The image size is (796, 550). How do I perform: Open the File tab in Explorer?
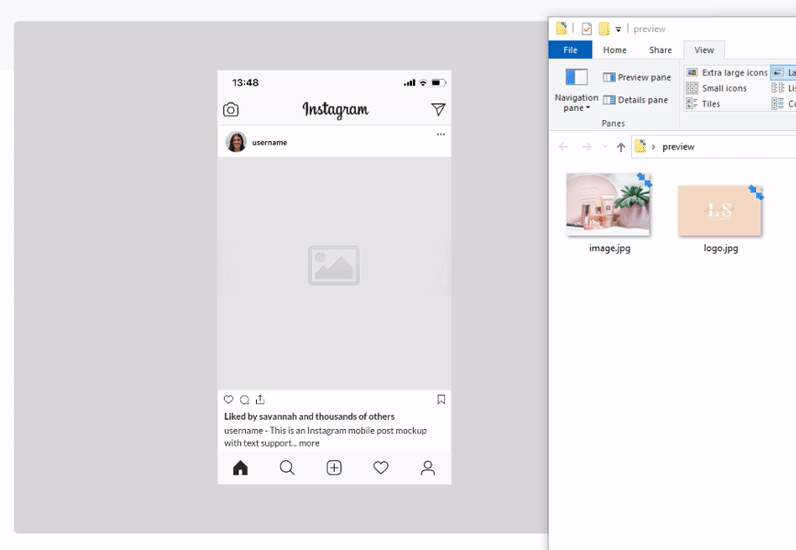[570, 50]
